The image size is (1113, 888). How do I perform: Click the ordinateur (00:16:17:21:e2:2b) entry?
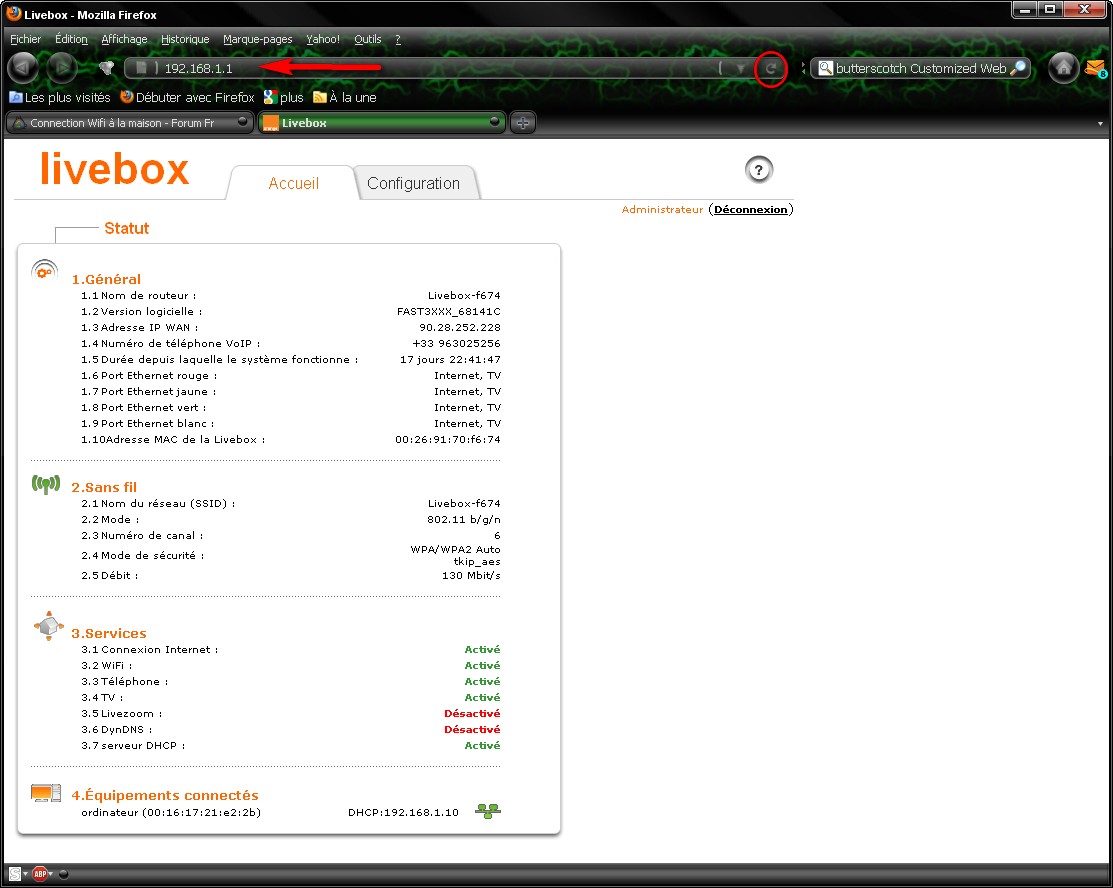pyautogui.click(x=171, y=812)
